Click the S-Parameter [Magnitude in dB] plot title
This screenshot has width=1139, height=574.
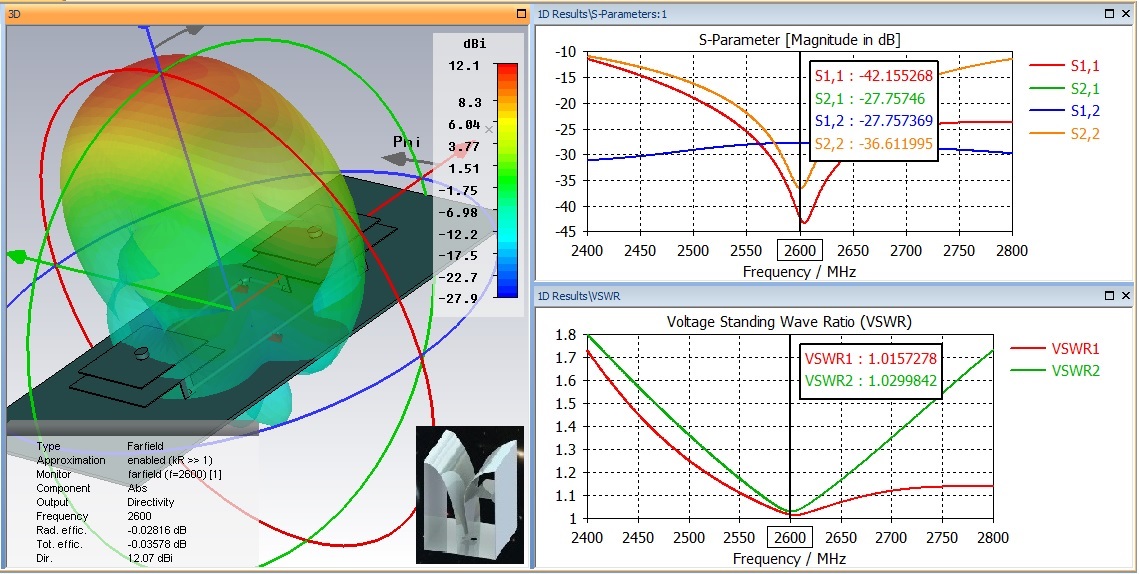[x=799, y=41]
